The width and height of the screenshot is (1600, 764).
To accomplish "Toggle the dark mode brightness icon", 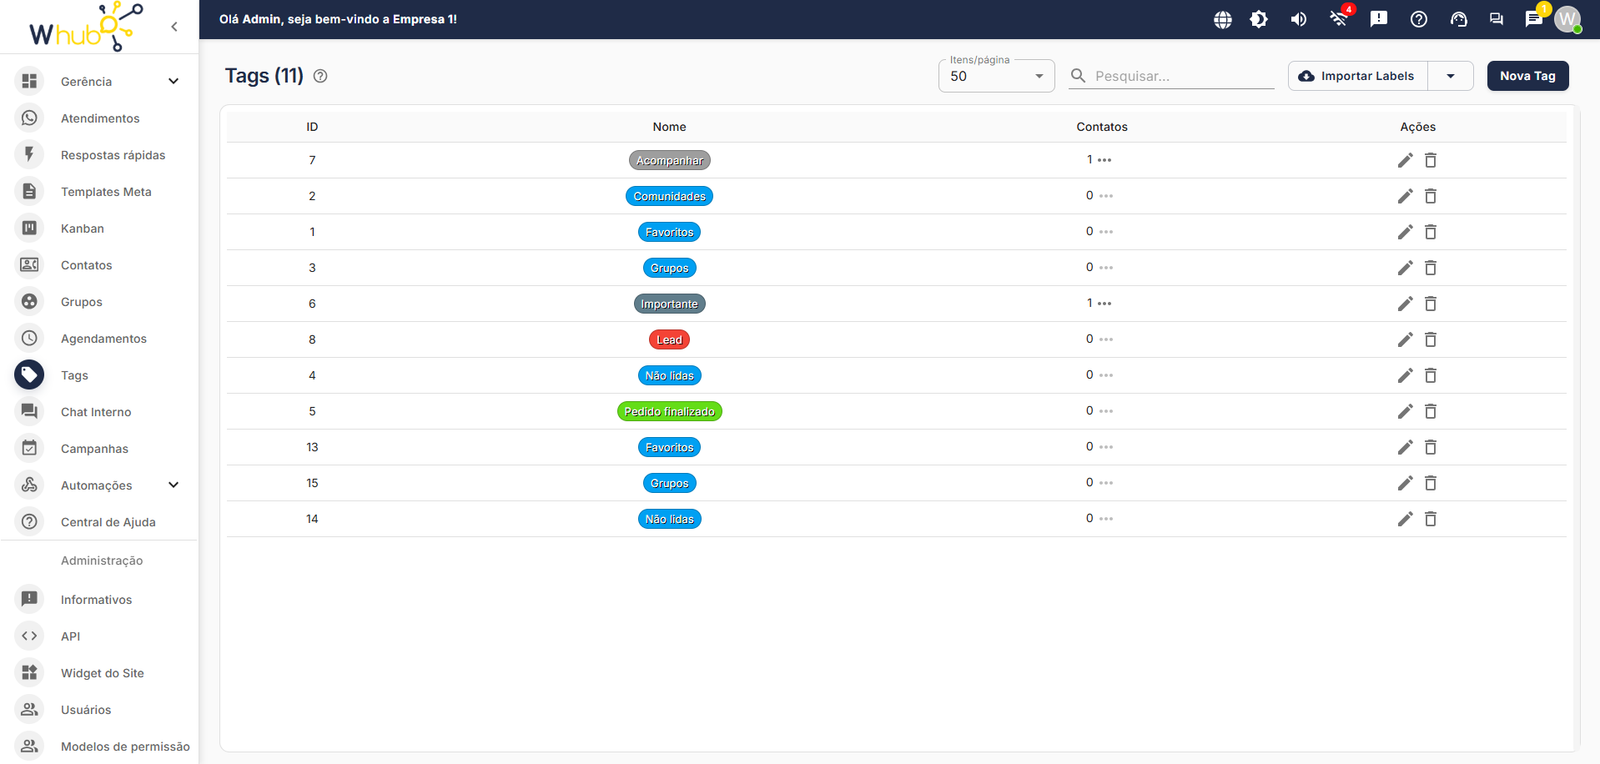I will [1259, 19].
